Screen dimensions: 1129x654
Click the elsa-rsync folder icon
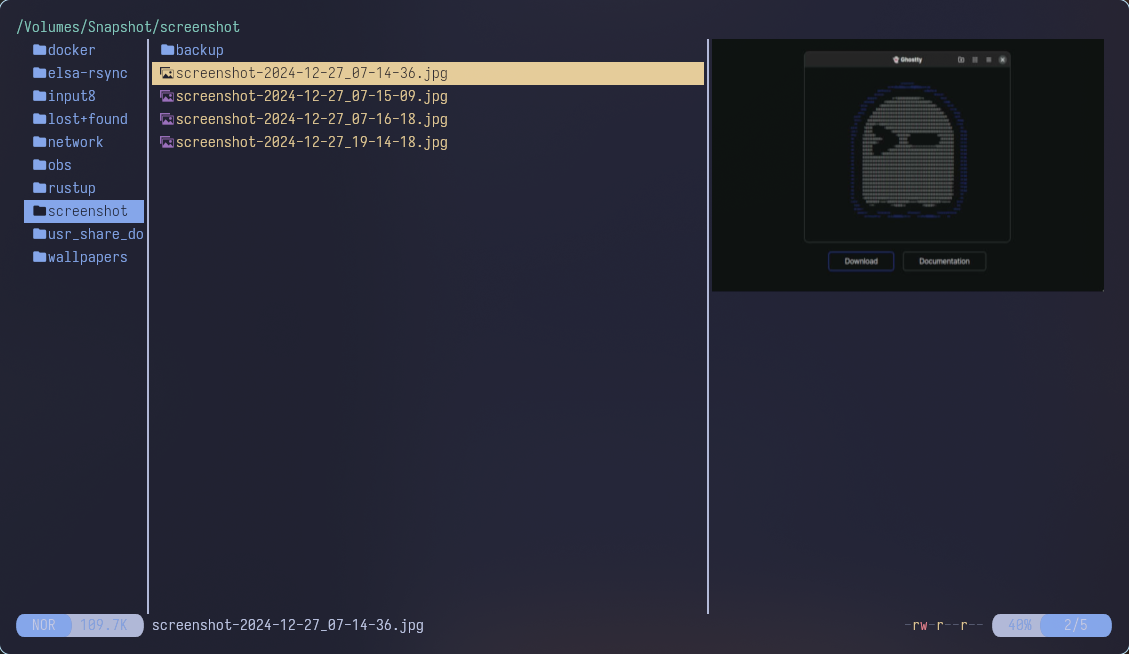pos(40,73)
